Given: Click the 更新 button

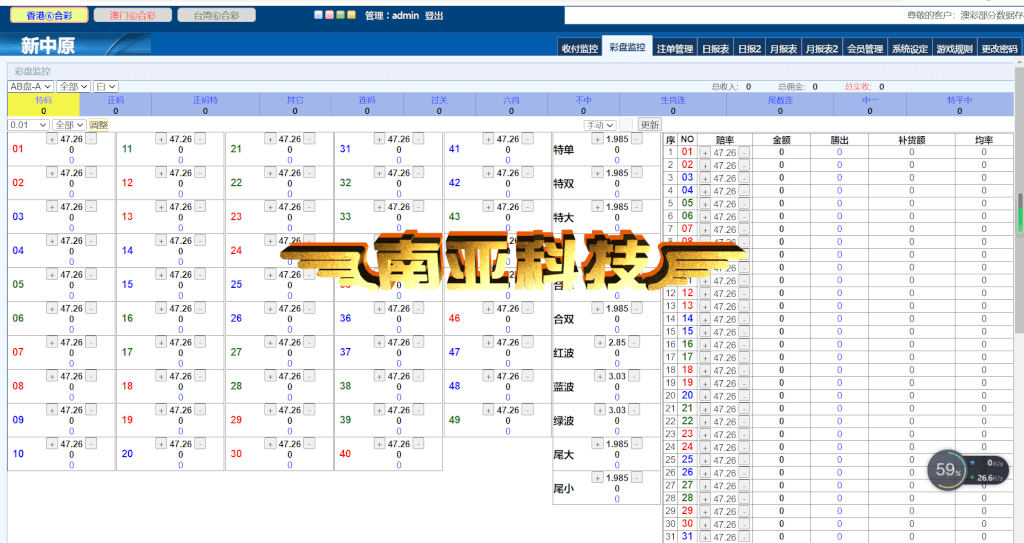Looking at the screenshot, I should click(x=649, y=125).
